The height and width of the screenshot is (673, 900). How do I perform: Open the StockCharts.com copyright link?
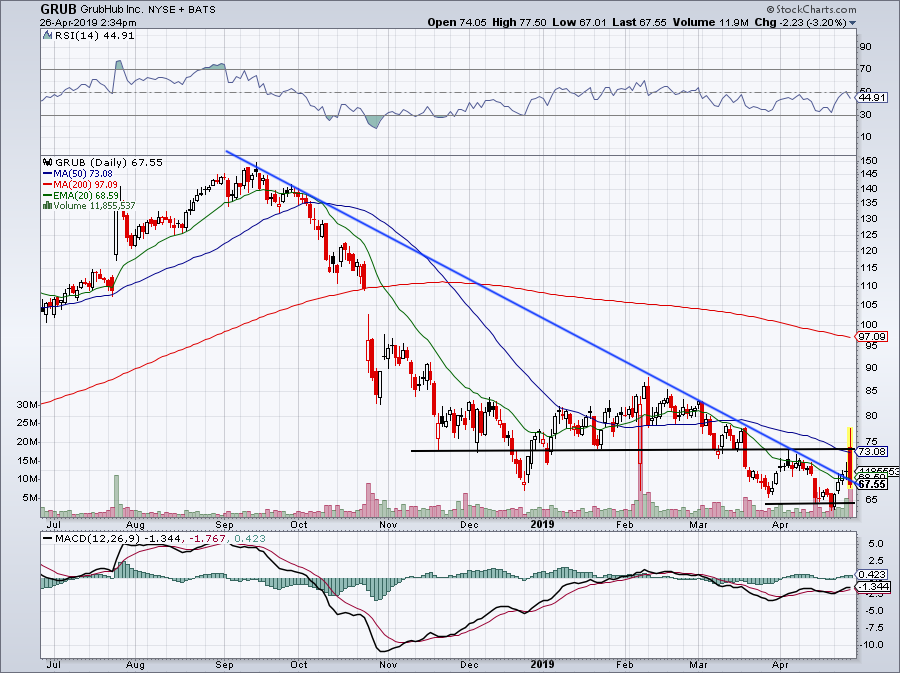tap(811, 9)
